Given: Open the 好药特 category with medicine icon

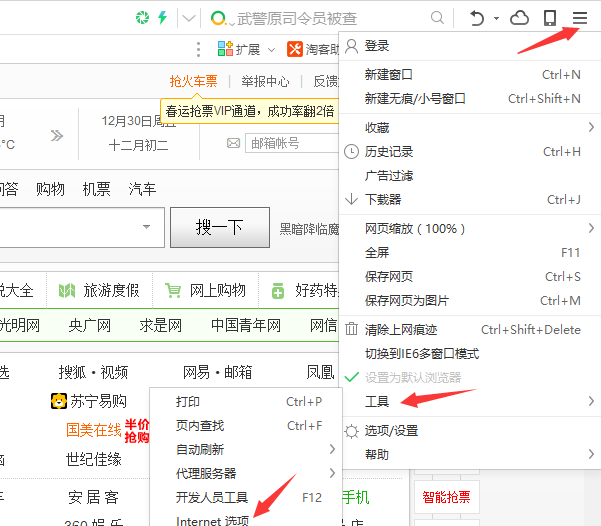Looking at the screenshot, I should (305, 291).
